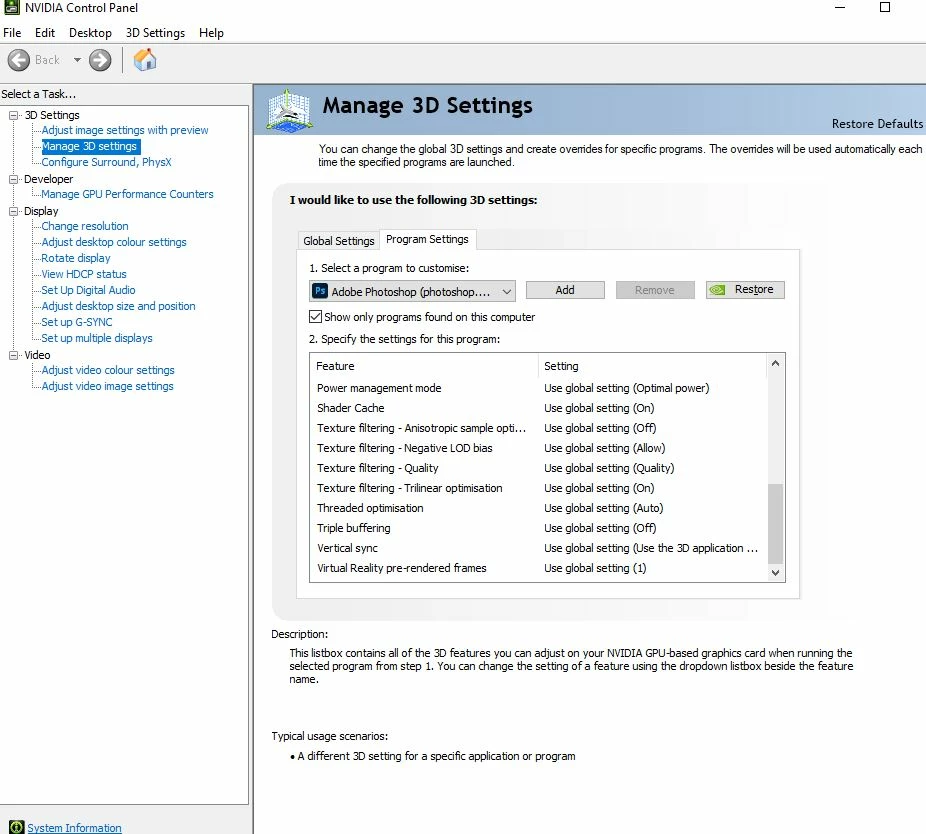This screenshot has width=926, height=834.
Task: Toggle Show only programs found on this computer
Action: [x=315, y=317]
